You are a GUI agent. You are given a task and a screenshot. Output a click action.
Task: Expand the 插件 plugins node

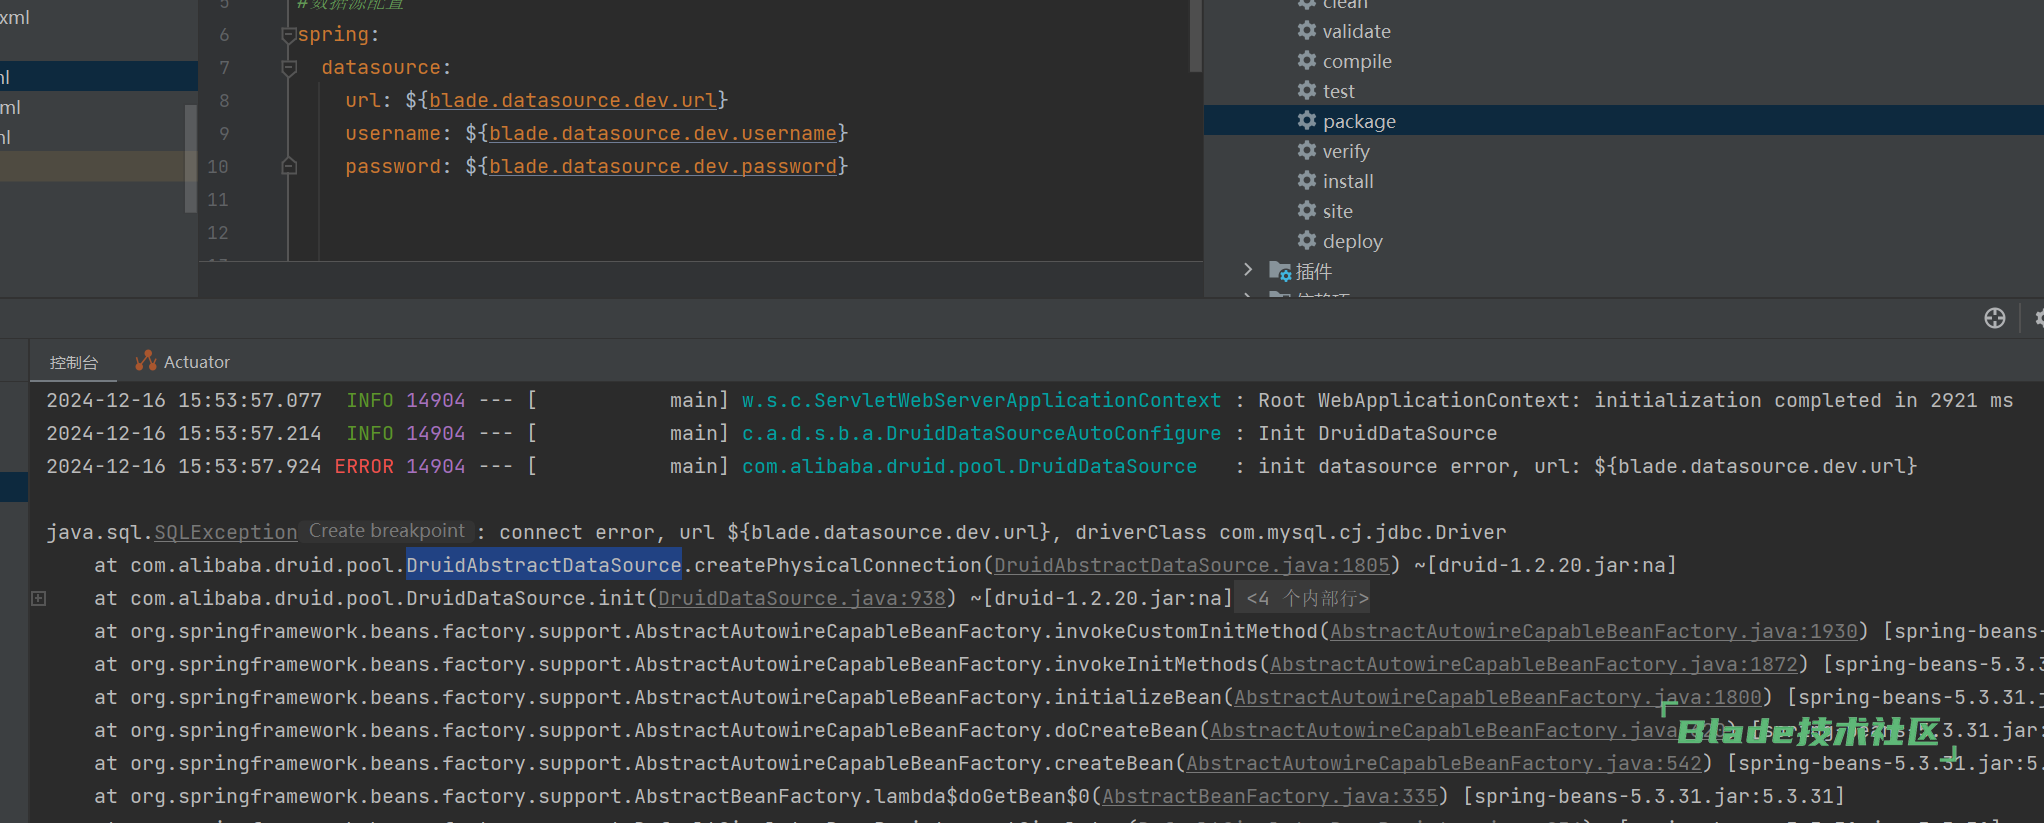pyautogui.click(x=1247, y=269)
